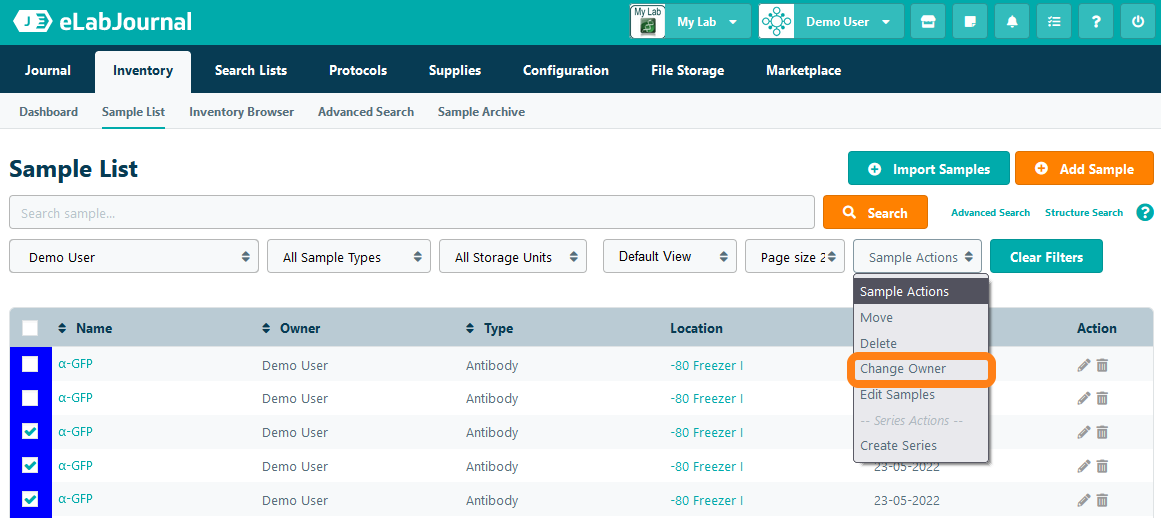Click the question mark help button in header
The height and width of the screenshot is (518, 1161).
(1096, 21)
